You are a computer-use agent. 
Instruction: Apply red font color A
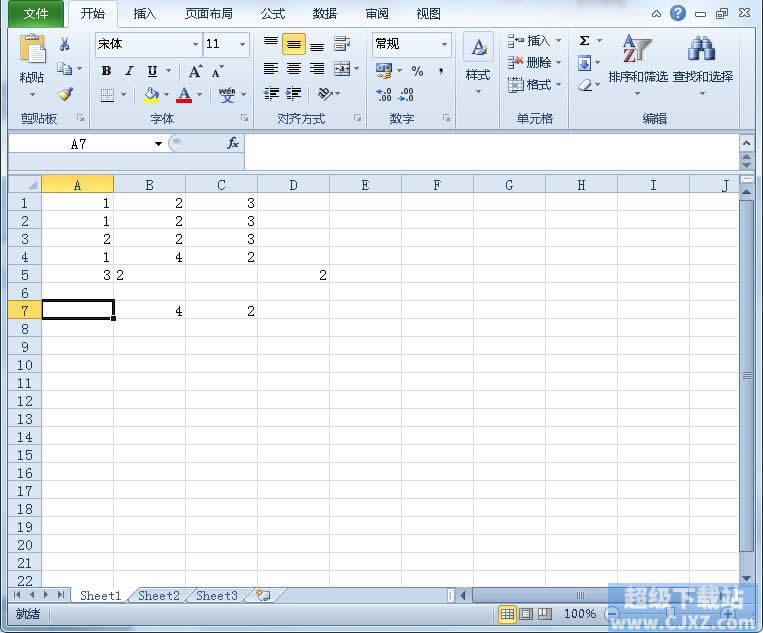click(184, 94)
